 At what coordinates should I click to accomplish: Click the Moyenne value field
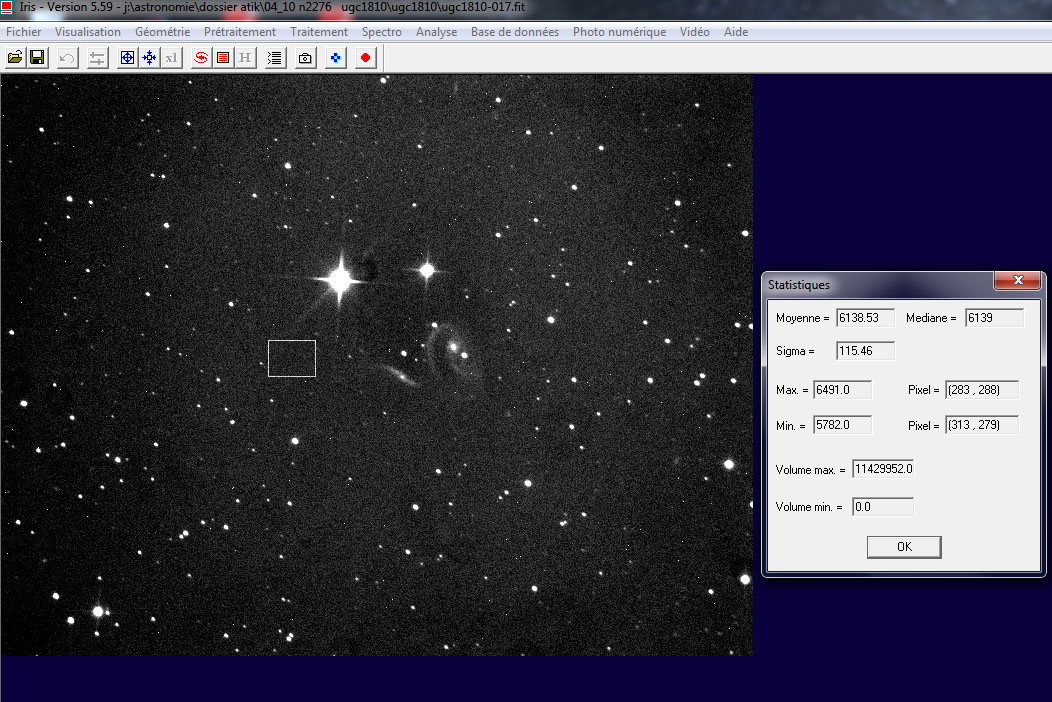click(x=865, y=317)
